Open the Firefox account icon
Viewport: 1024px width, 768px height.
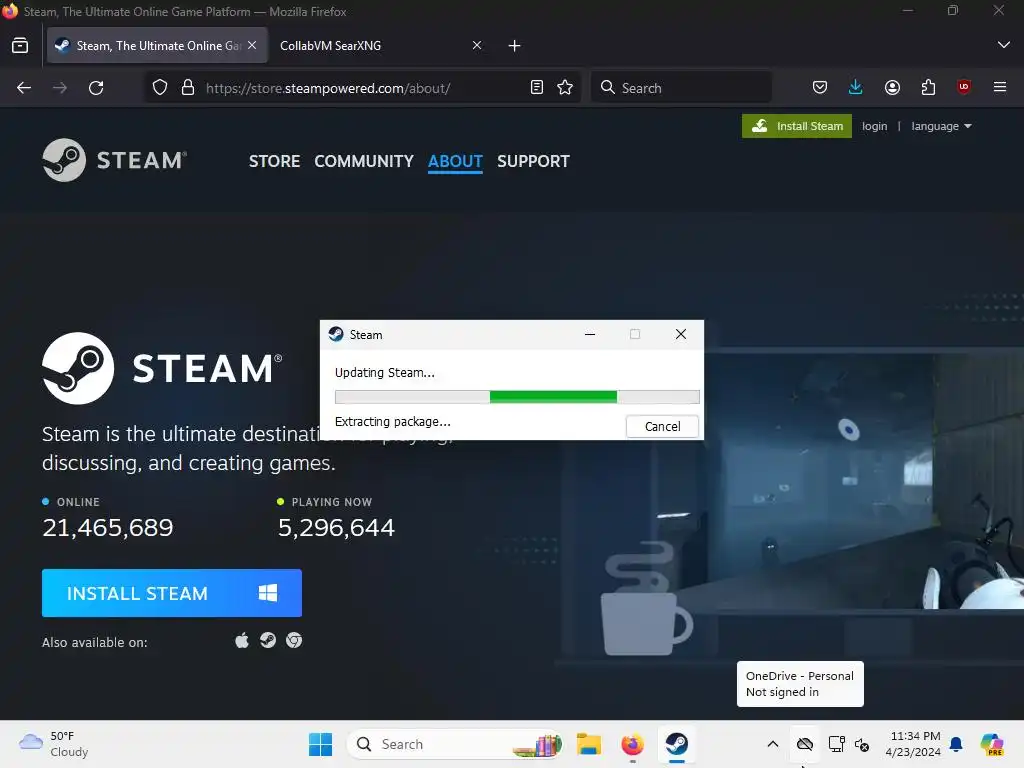892,88
